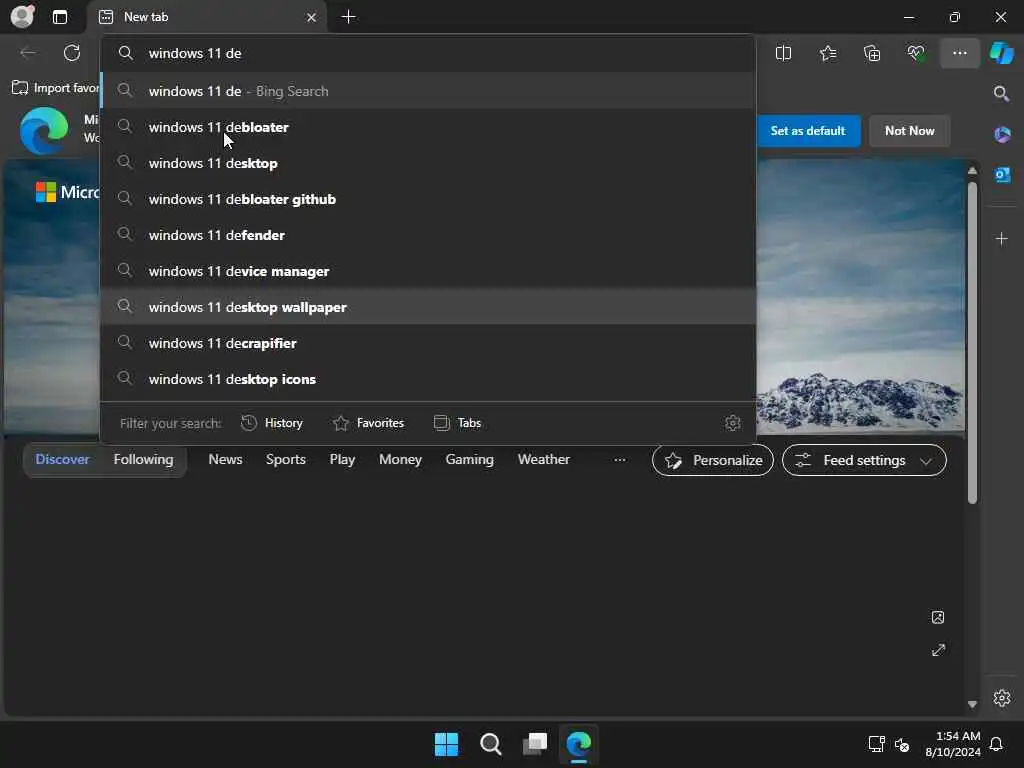Click the muted volume tray icon
Image resolution: width=1024 pixels, height=768 pixels.
(x=902, y=744)
